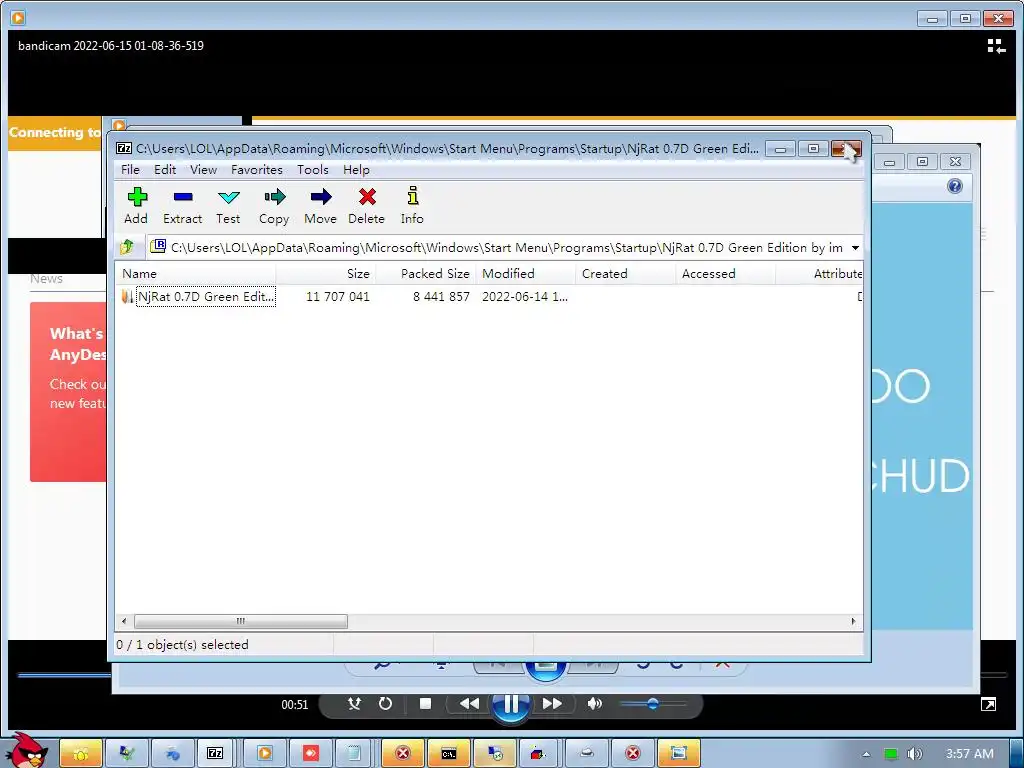The width and height of the screenshot is (1024, 768).
Task: Pause the media player video
Action: coord(511,703)
